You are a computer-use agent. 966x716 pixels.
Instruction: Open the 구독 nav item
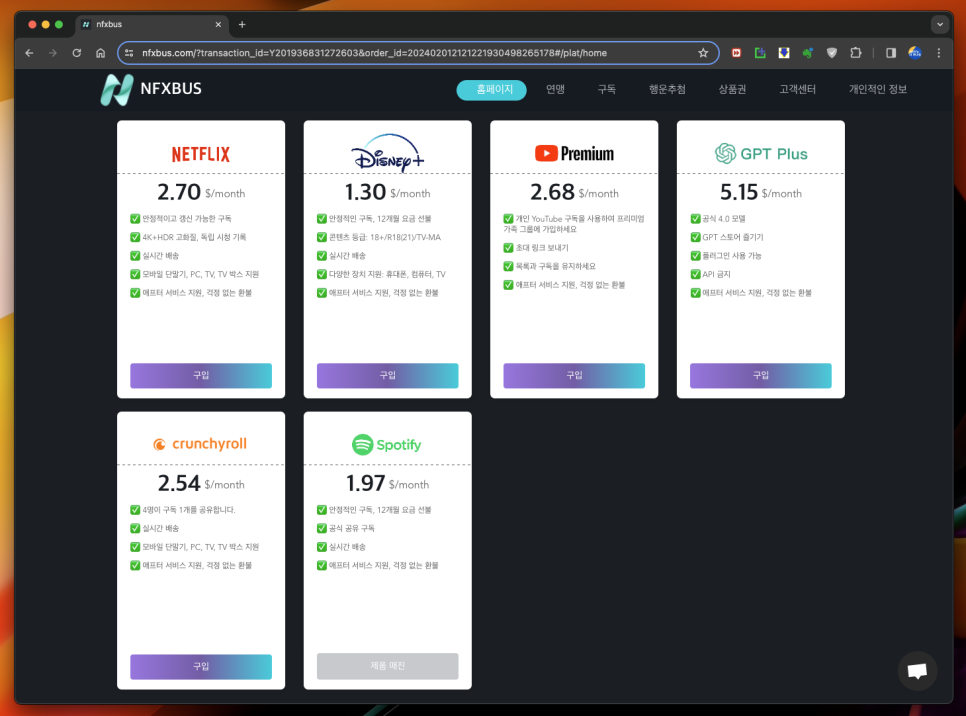click(607, 89)
